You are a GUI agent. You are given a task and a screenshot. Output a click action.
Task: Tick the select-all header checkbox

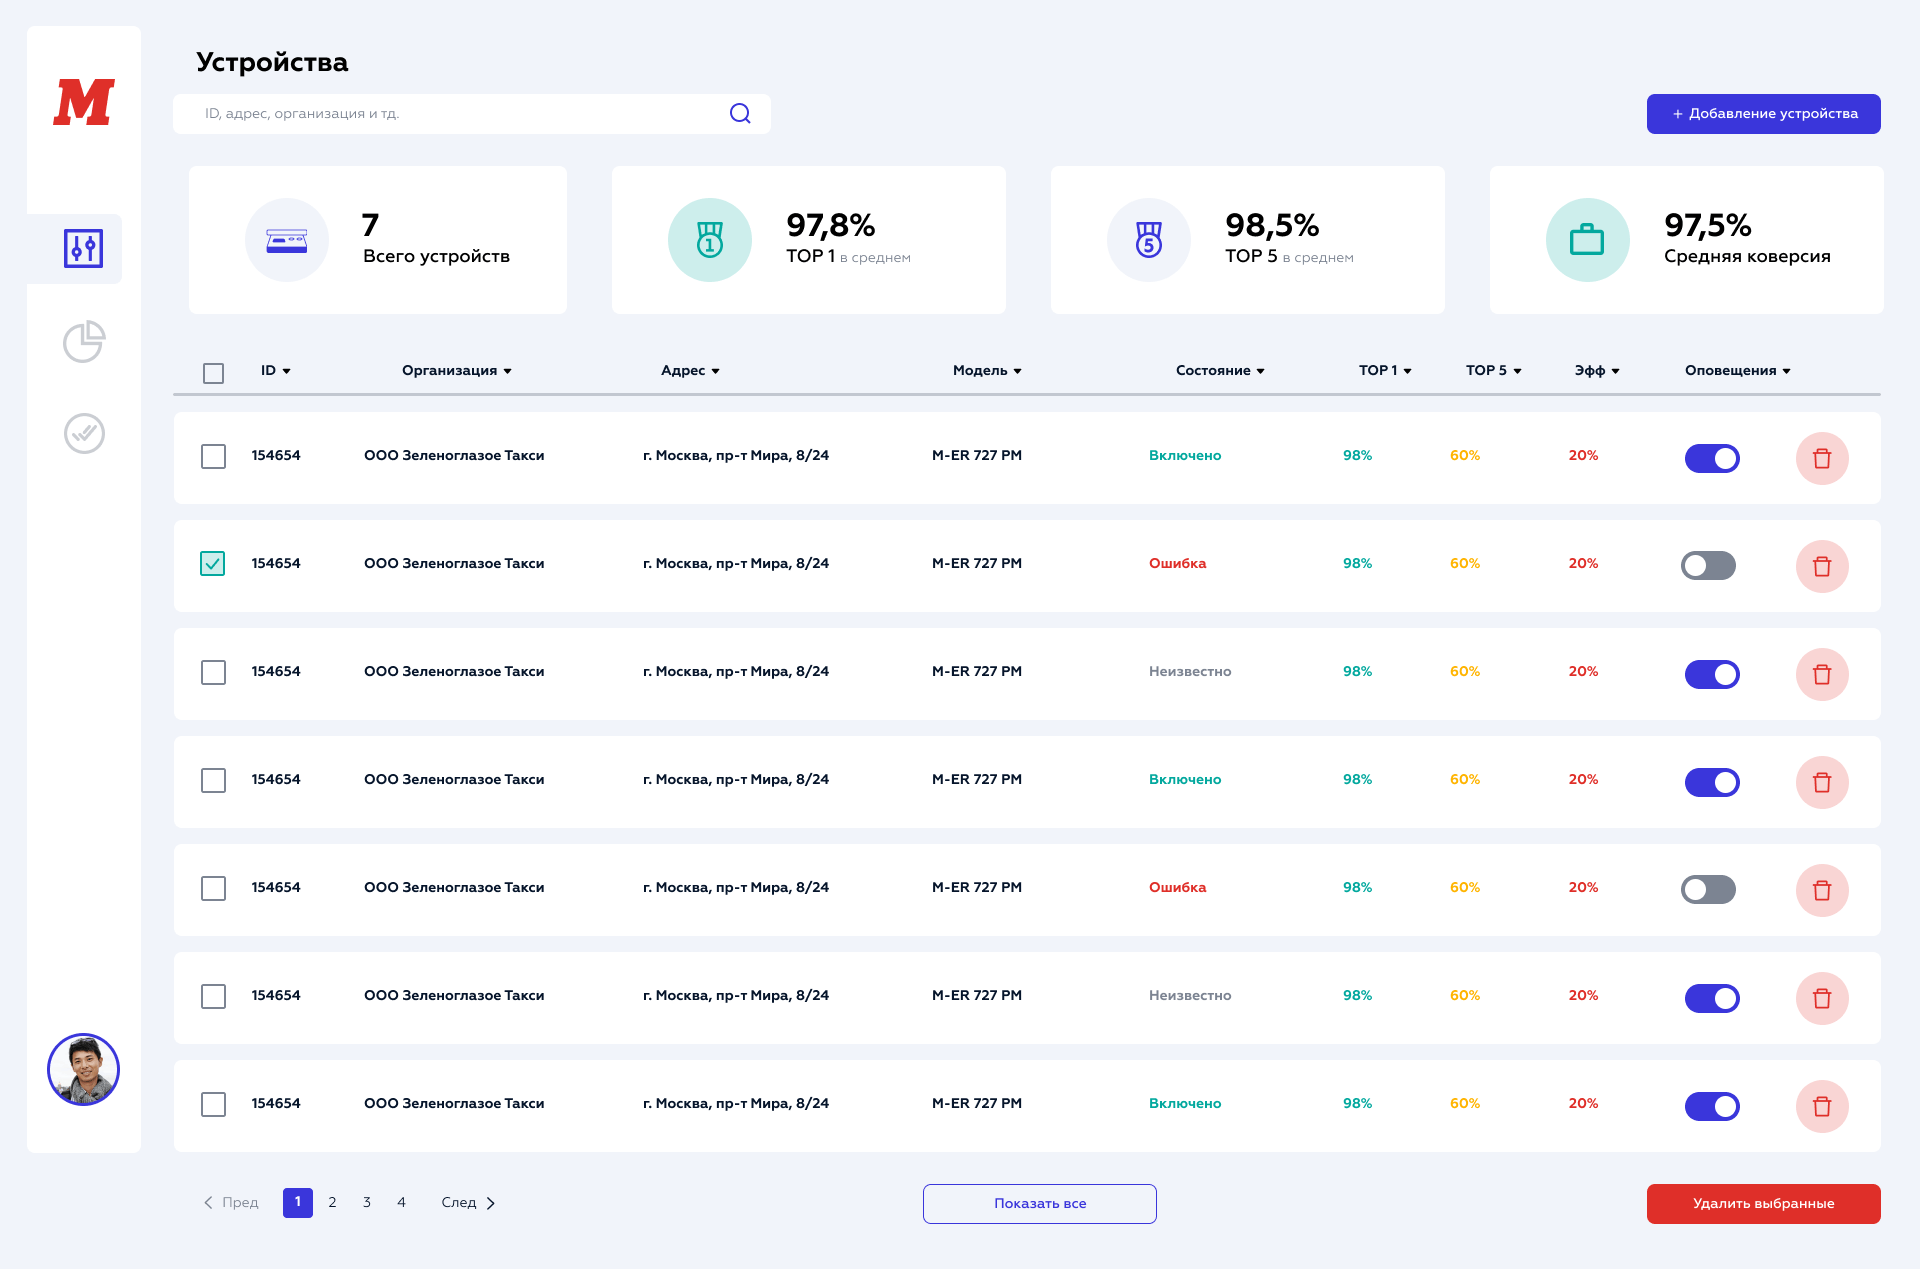point(213,373)
